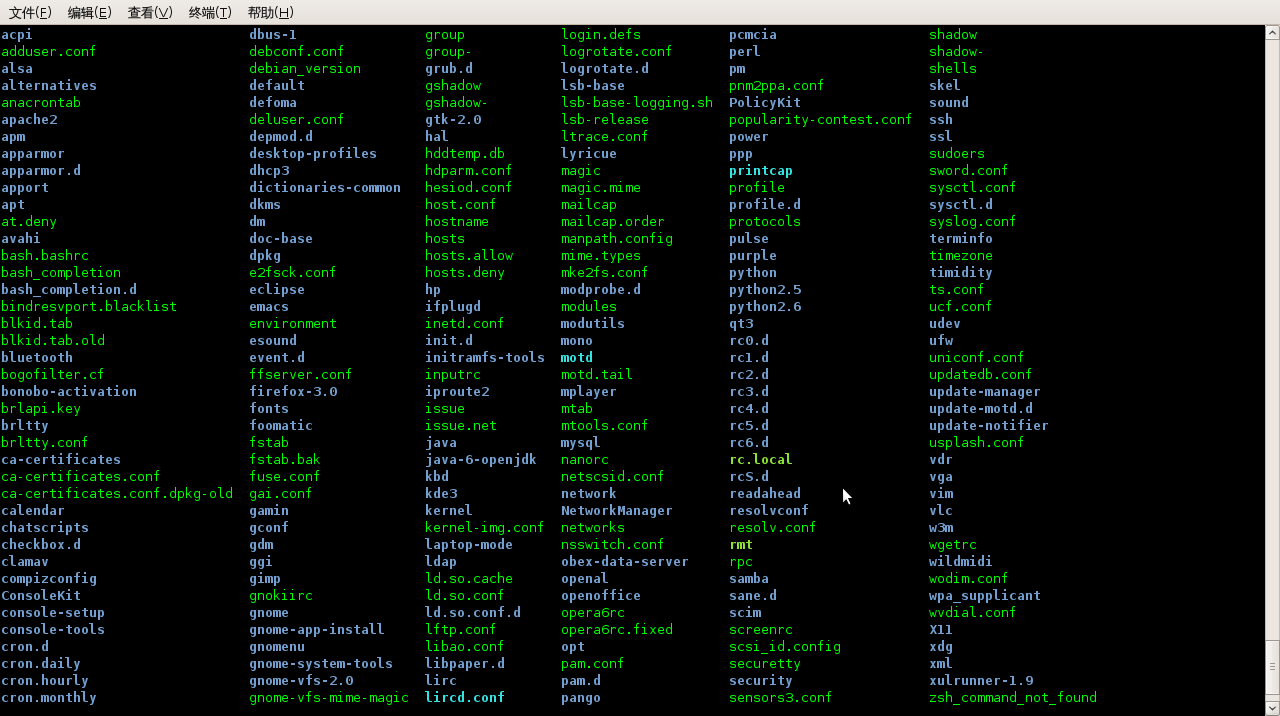Screen dimensions: 1280x716
Task: Click bindresvport.blacklist text
Action: [89, 306]
